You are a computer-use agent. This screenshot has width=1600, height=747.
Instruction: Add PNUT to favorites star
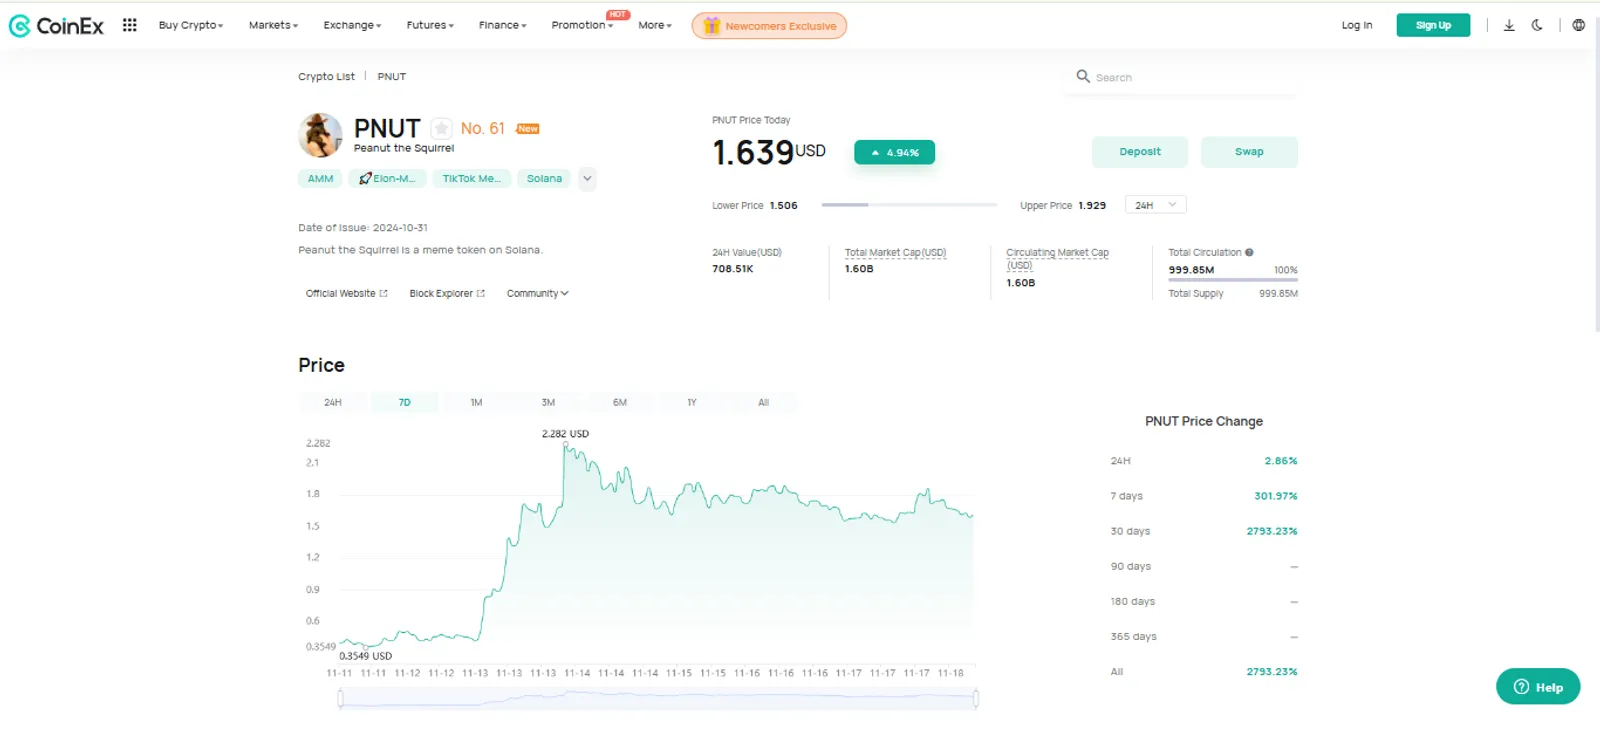[x=441, y=129]
